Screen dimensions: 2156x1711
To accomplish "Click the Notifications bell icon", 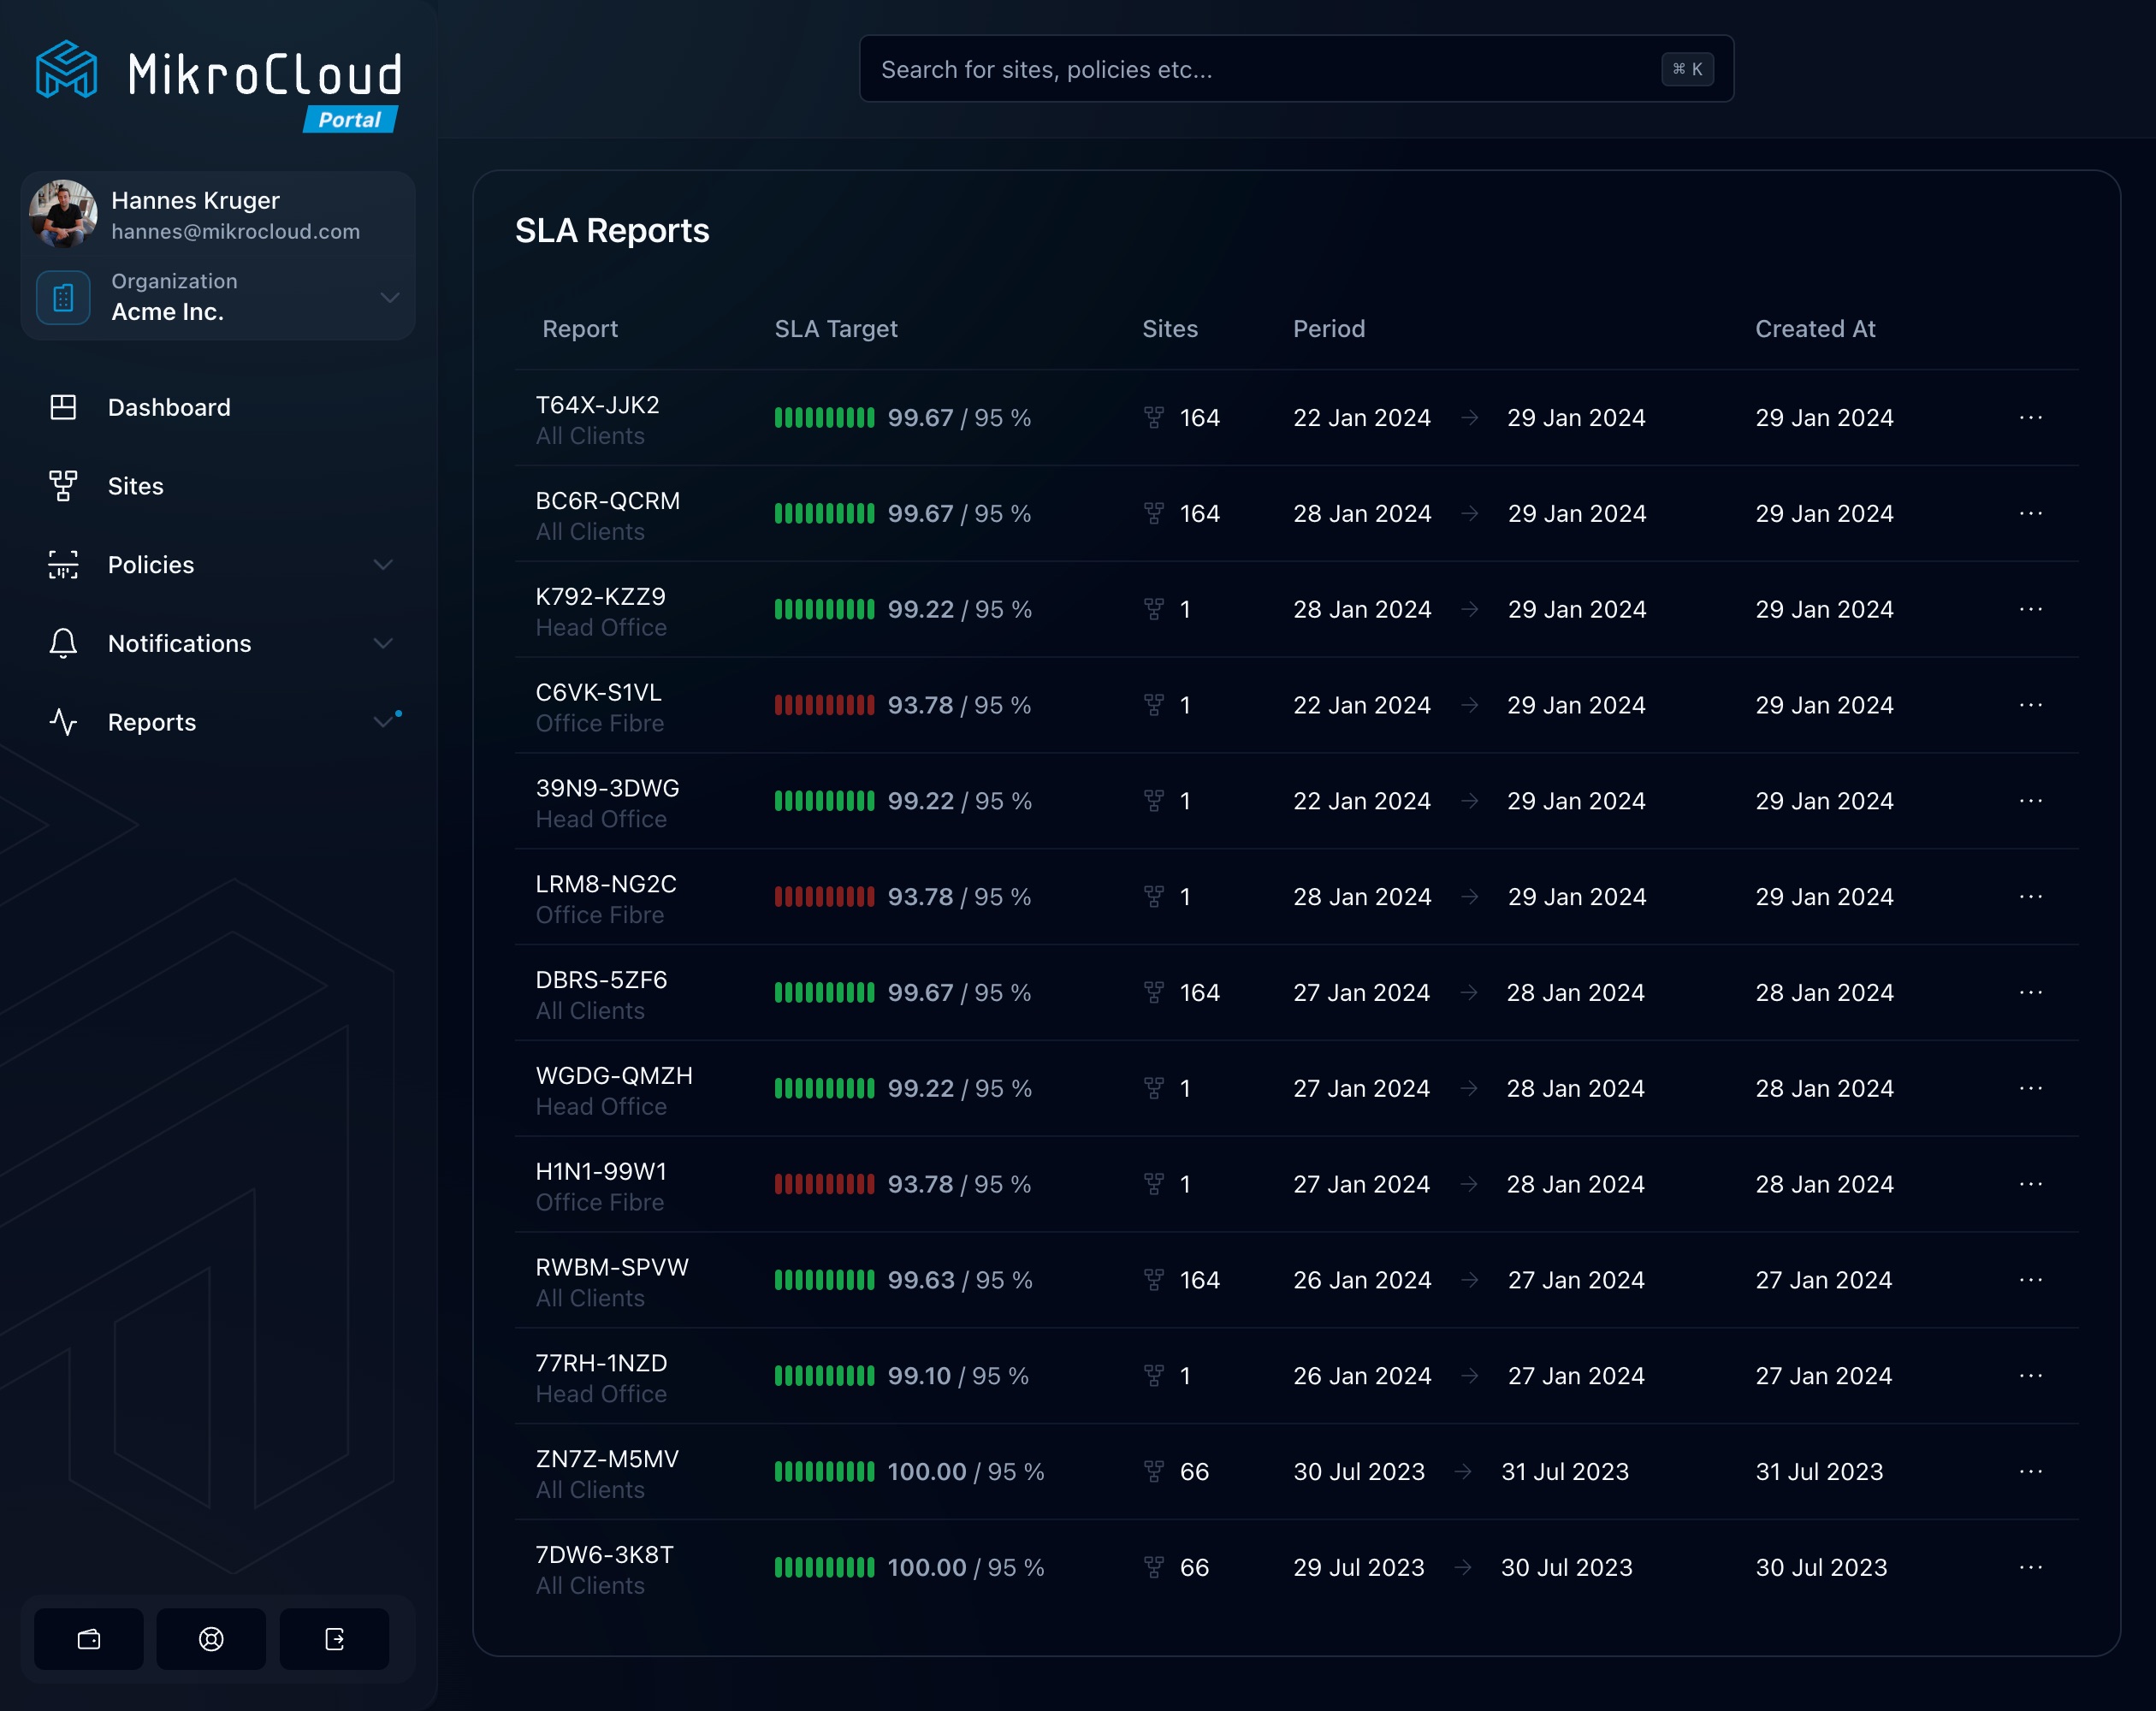I will click(x=63, y=643).
